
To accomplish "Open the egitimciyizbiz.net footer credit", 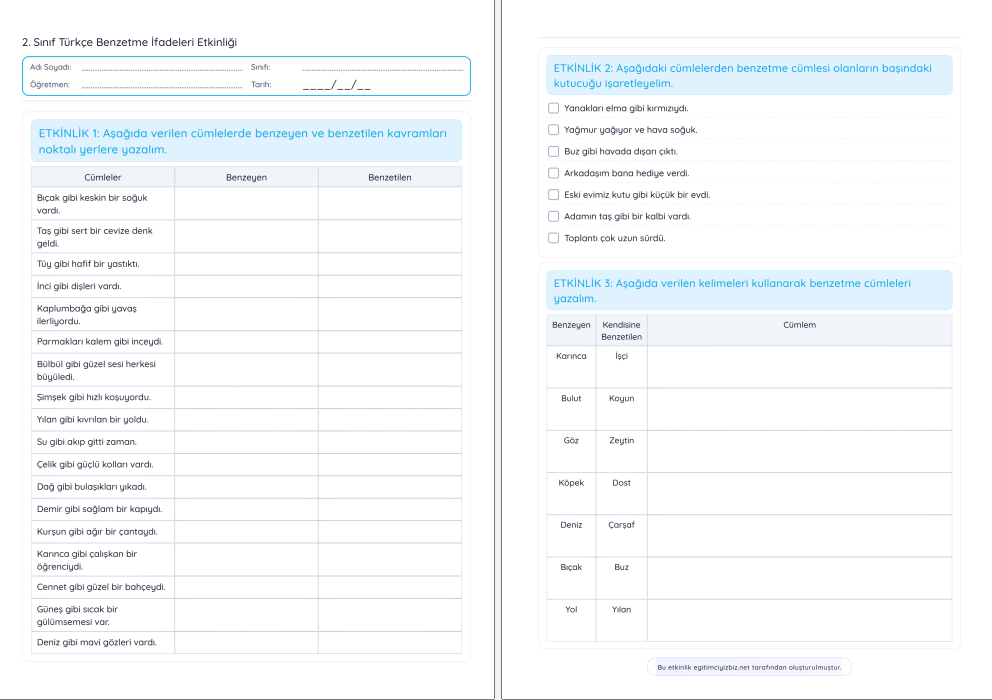I will click(x=749, y=666).
